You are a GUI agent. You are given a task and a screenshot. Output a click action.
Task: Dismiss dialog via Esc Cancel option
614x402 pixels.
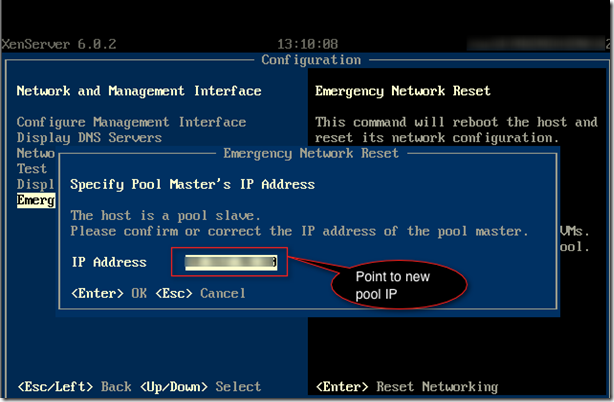[x=200, y=293]
